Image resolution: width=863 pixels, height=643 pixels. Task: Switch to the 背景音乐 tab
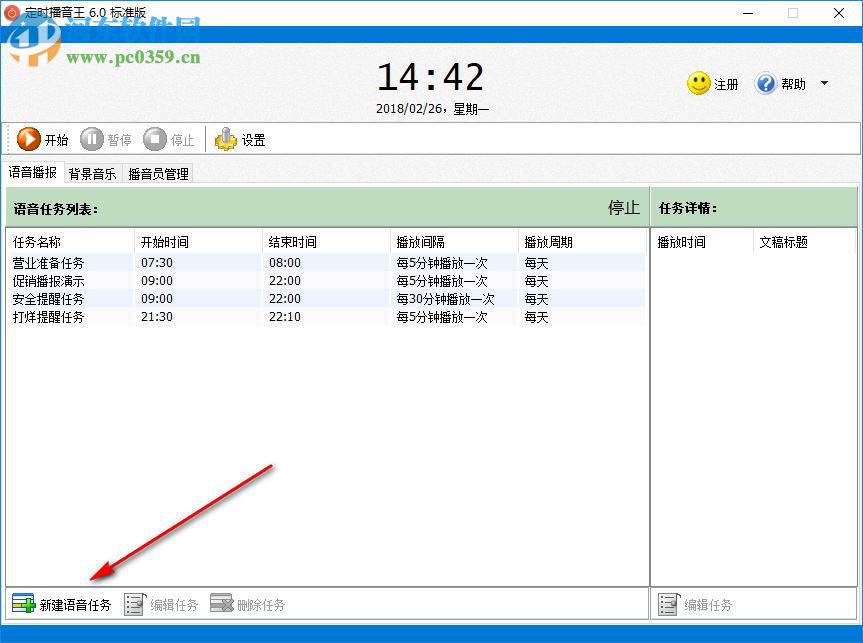[x=92, y=172]
